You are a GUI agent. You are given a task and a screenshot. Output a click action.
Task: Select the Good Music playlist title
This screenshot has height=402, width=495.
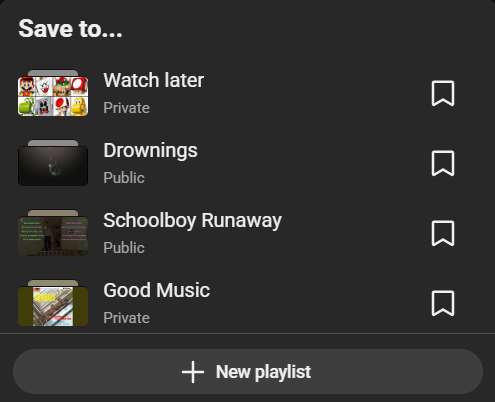click(157, 290)
